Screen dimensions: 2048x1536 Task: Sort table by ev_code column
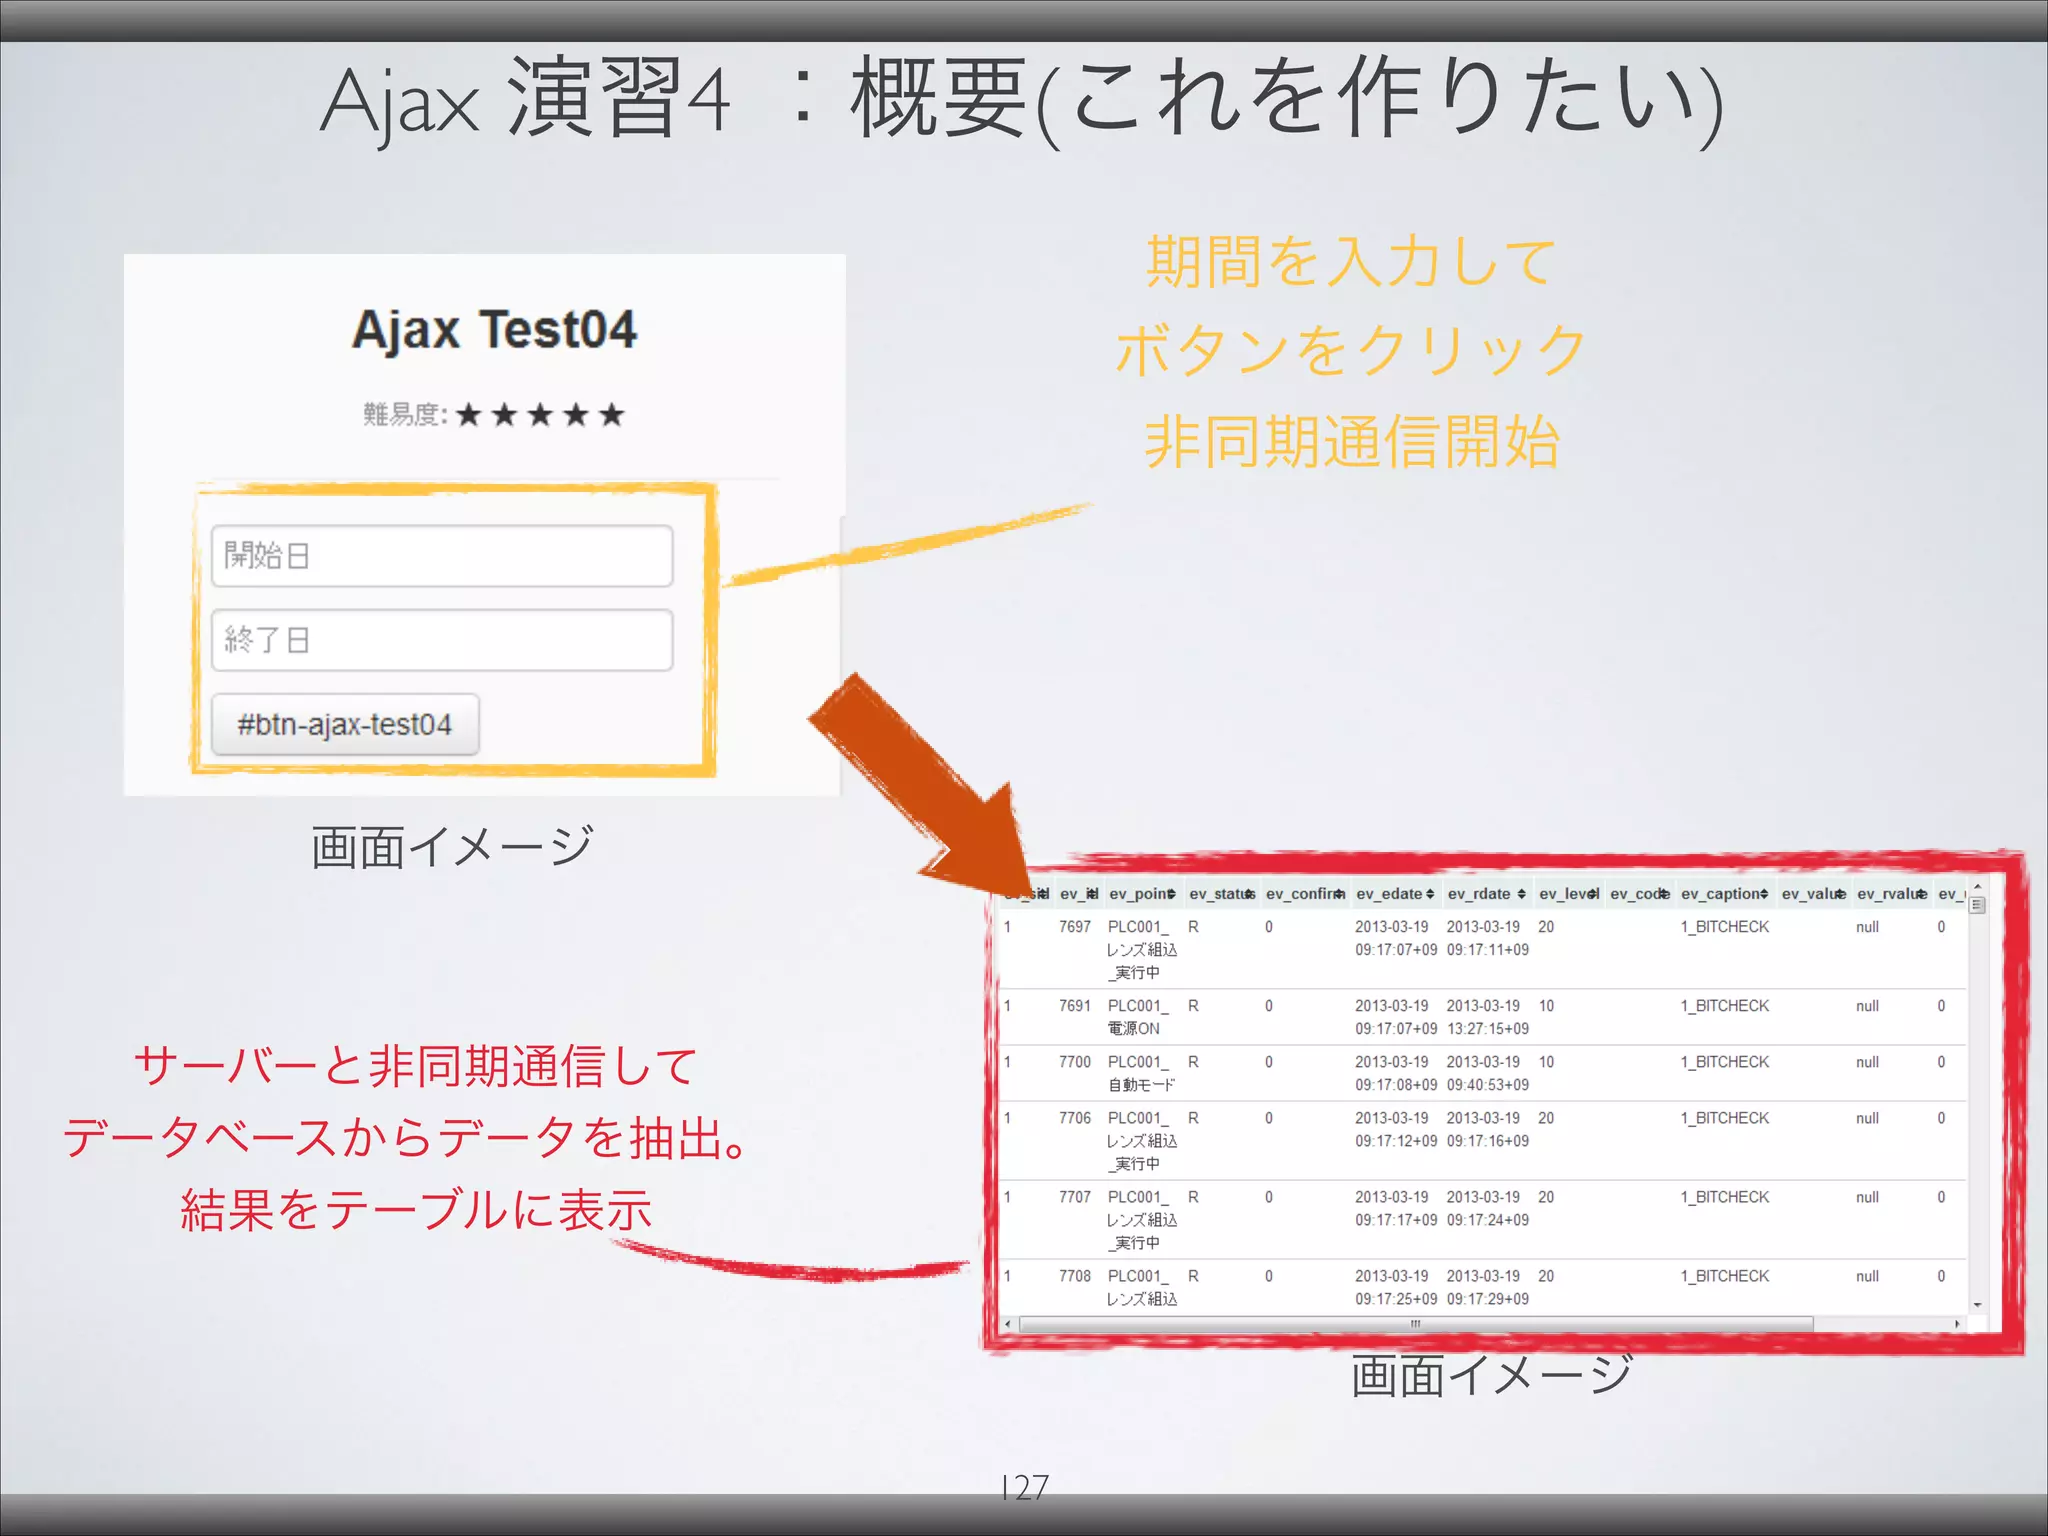1640,894
